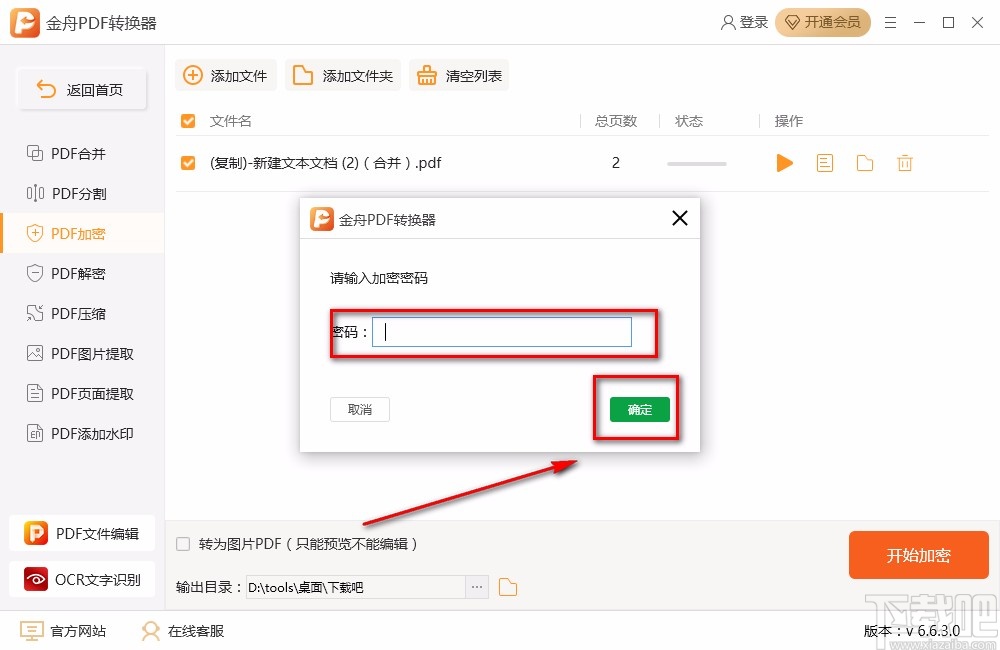Click the file's status progress bar

pos(696,162)
